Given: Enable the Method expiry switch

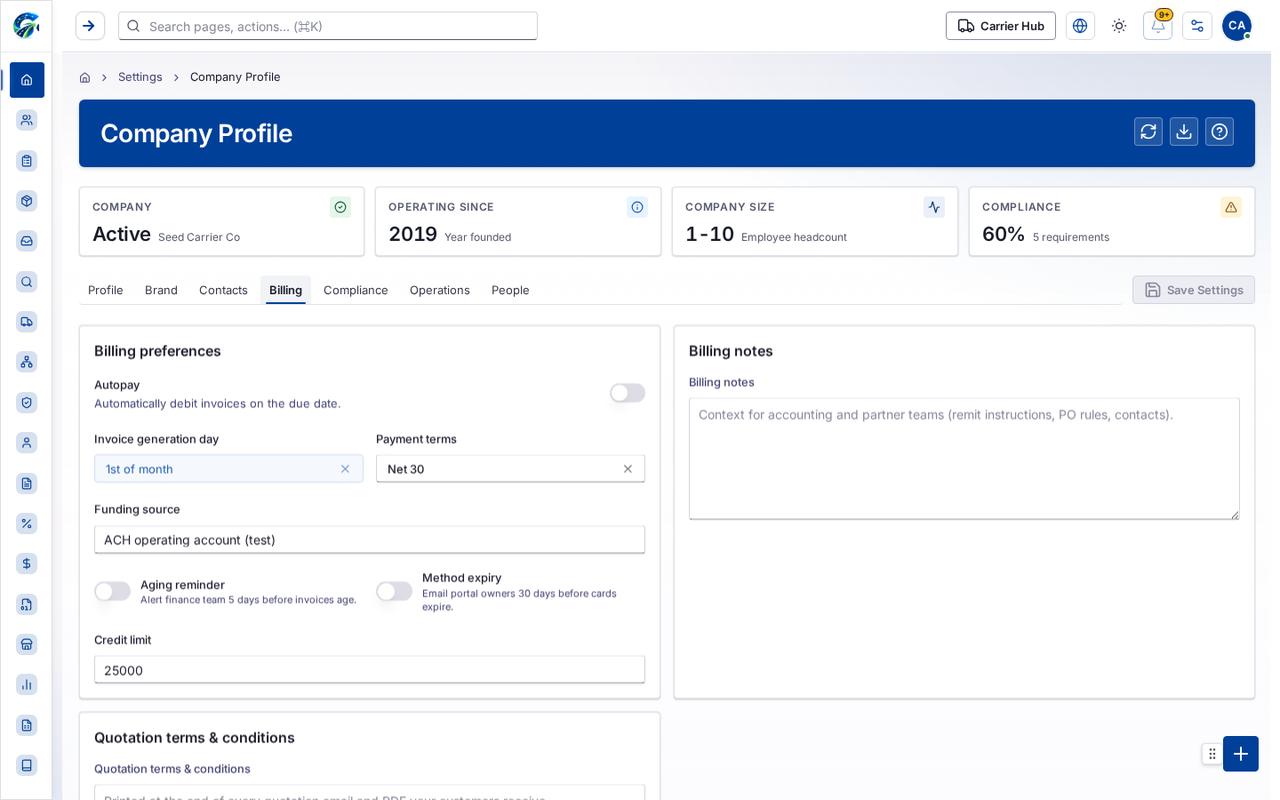Looking at the screenshot, I should (394, 591).
